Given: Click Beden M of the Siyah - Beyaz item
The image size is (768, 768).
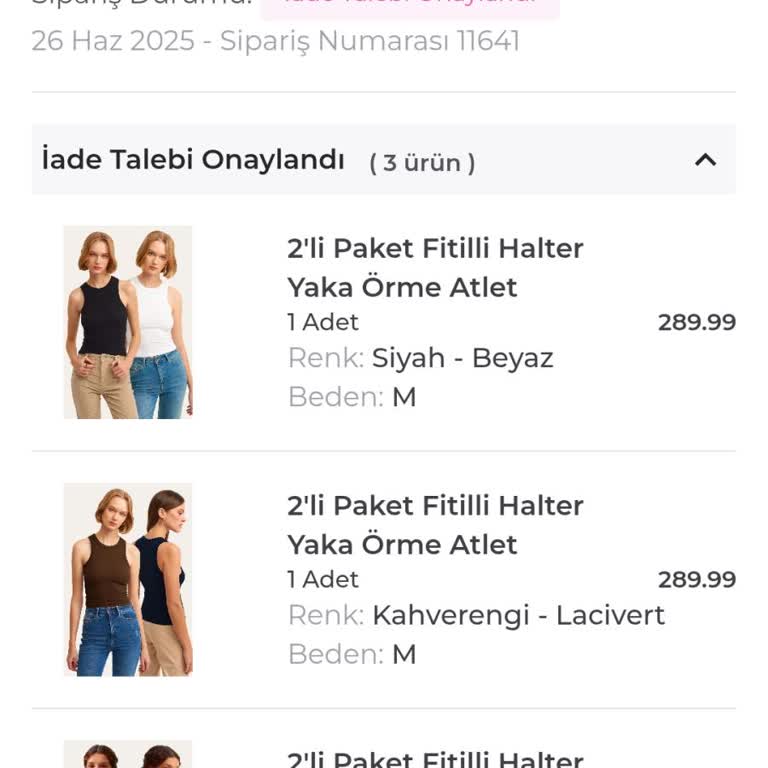Looking at the screenshot, I should (403, 397).
